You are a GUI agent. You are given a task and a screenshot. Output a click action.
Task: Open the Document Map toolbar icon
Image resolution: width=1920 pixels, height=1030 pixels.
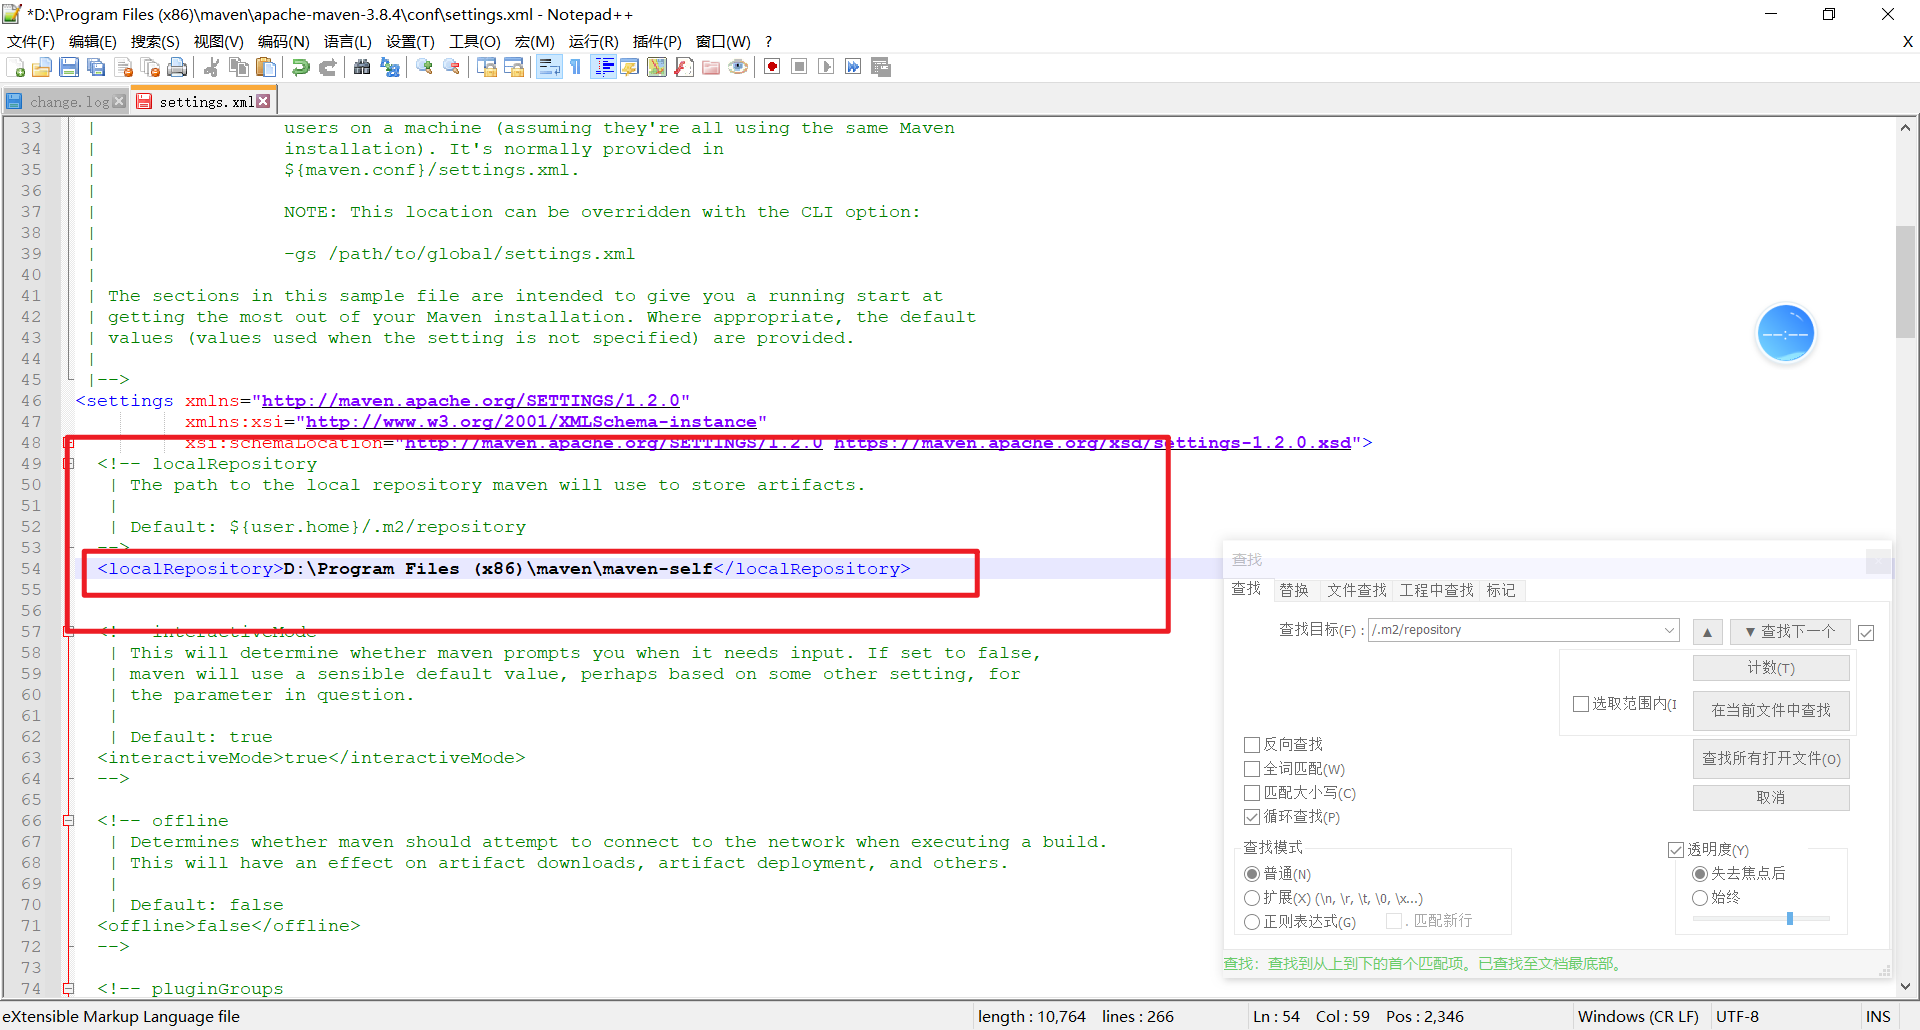[657, 67]
